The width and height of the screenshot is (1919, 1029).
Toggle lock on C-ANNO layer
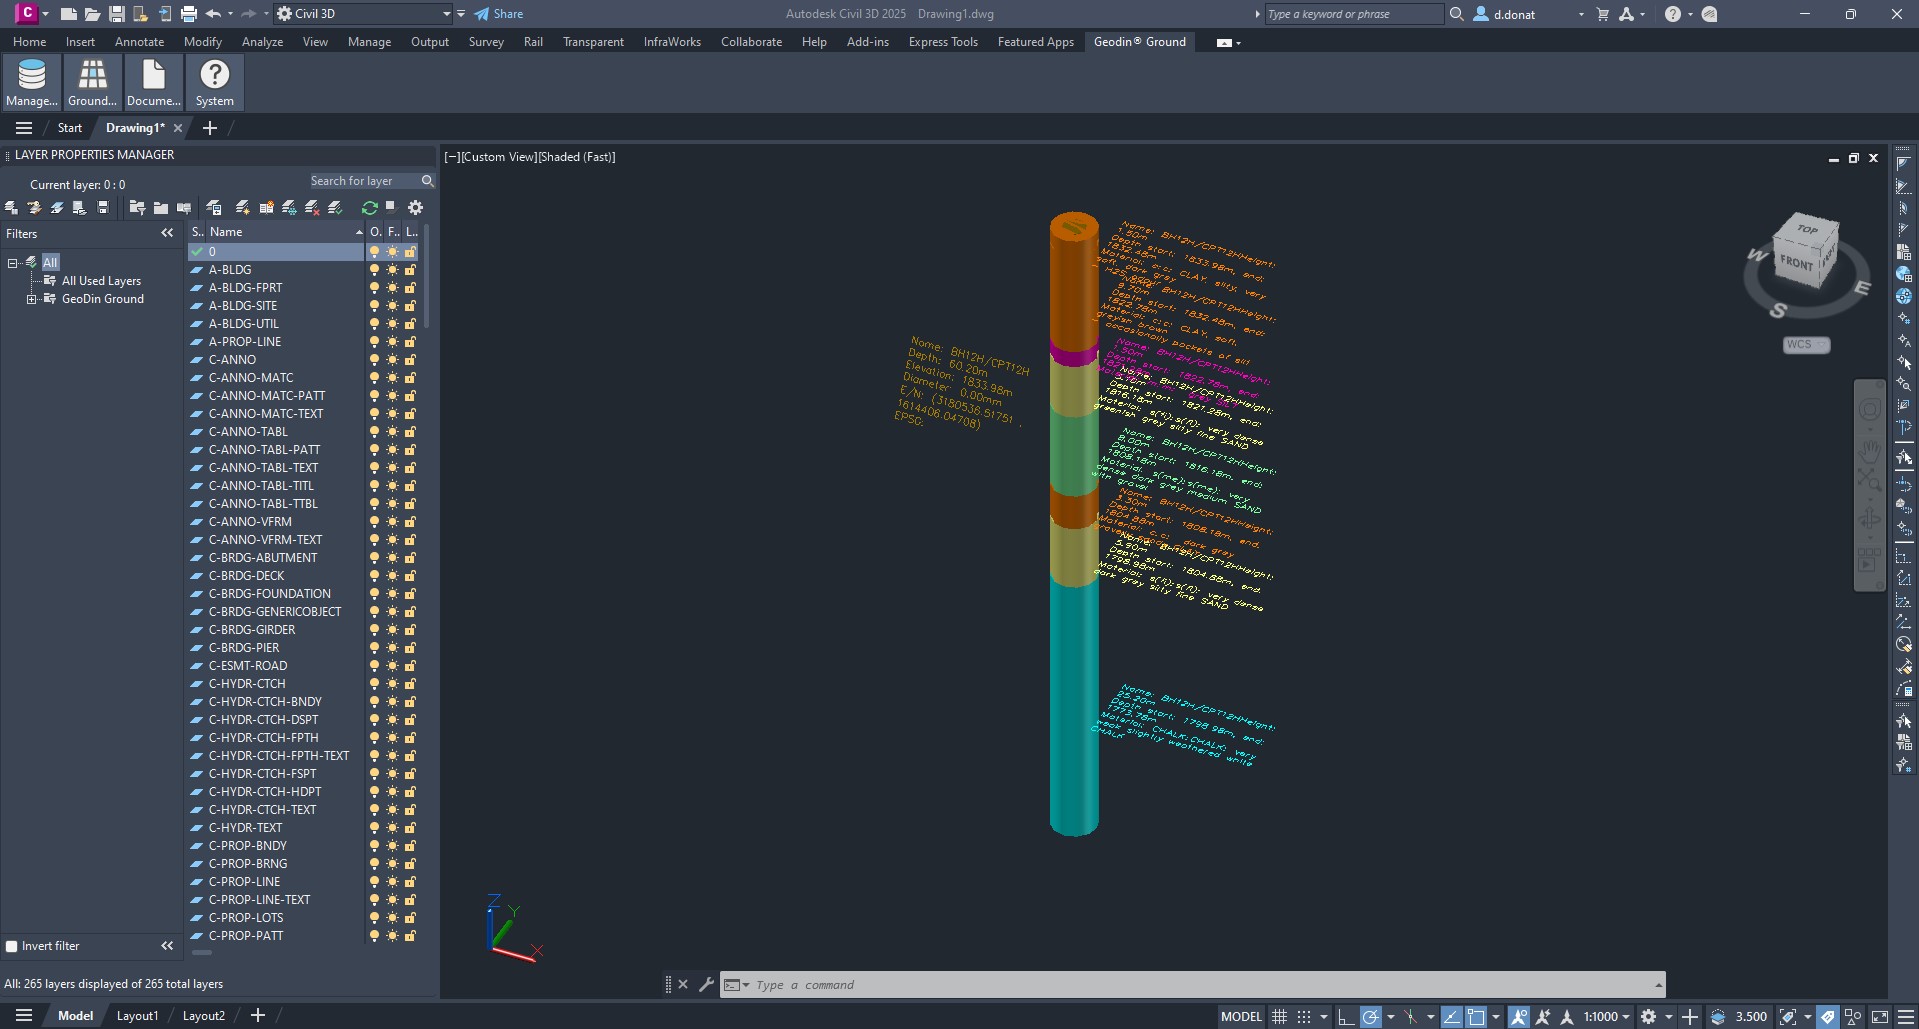tap(410, 360)
